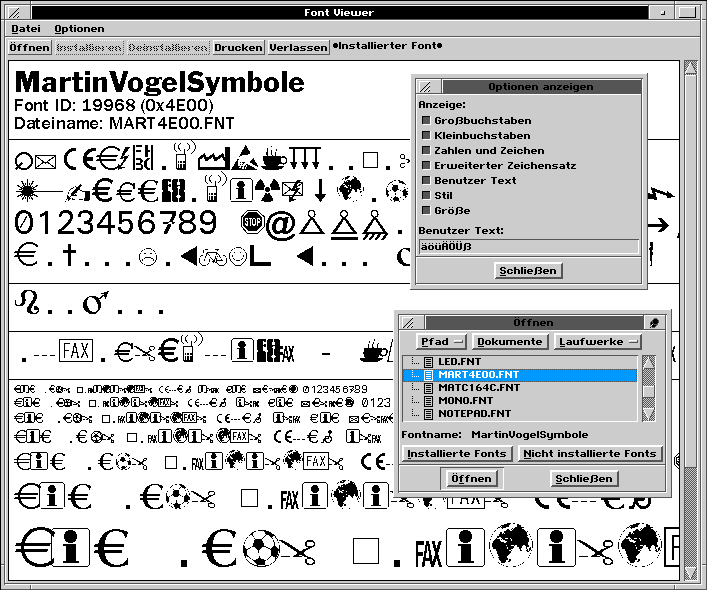This screenshot has width=707, height=590.
Task: Click the NOTEPAD.FNT file icon
Action: [429, 414]
